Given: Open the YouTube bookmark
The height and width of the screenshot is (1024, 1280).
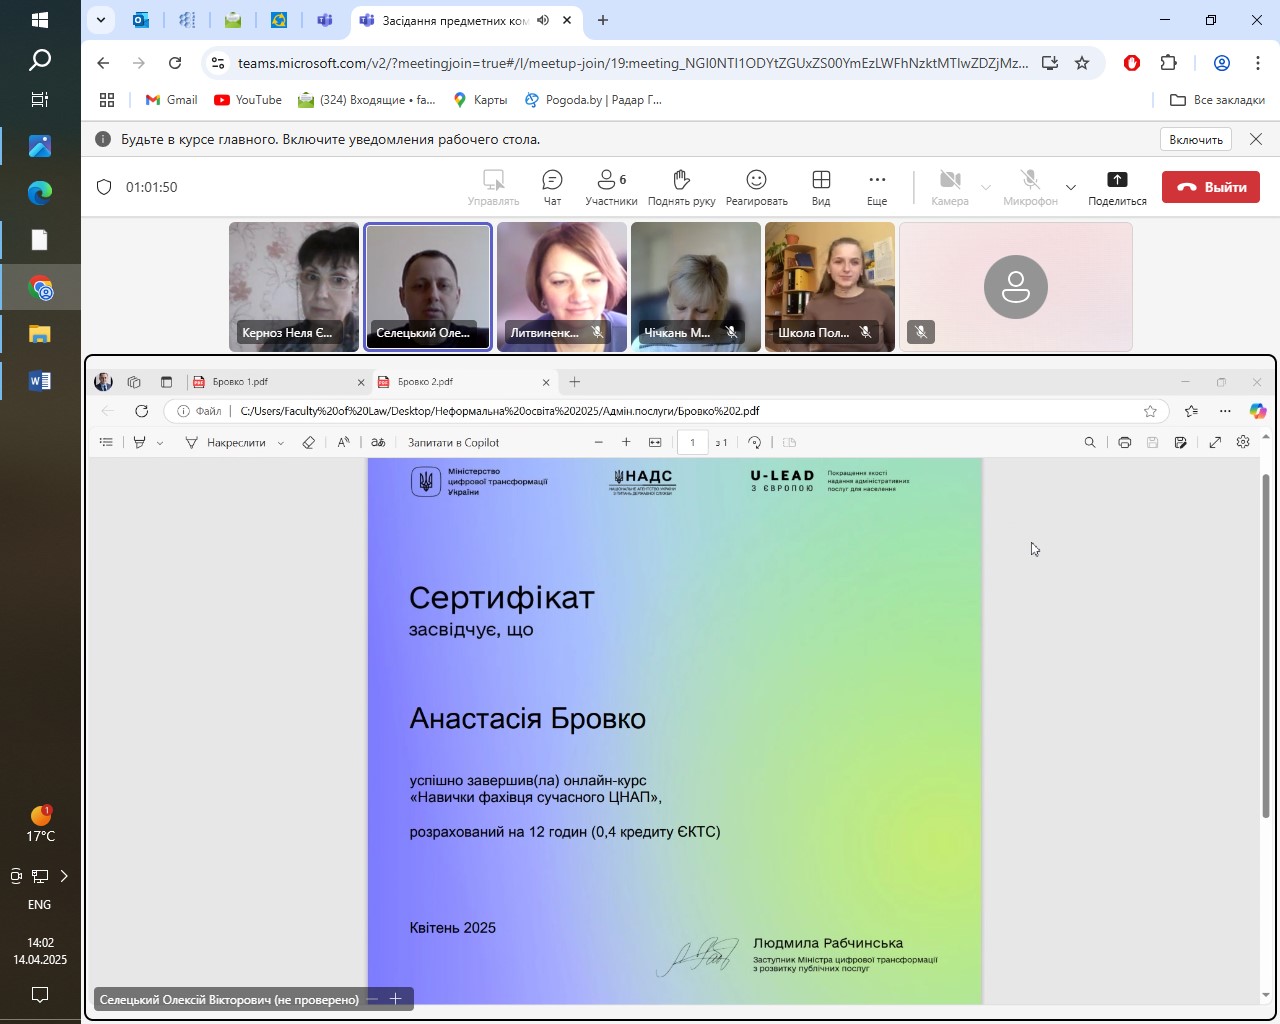Looking at the screenshot, I should pos(247,100).
